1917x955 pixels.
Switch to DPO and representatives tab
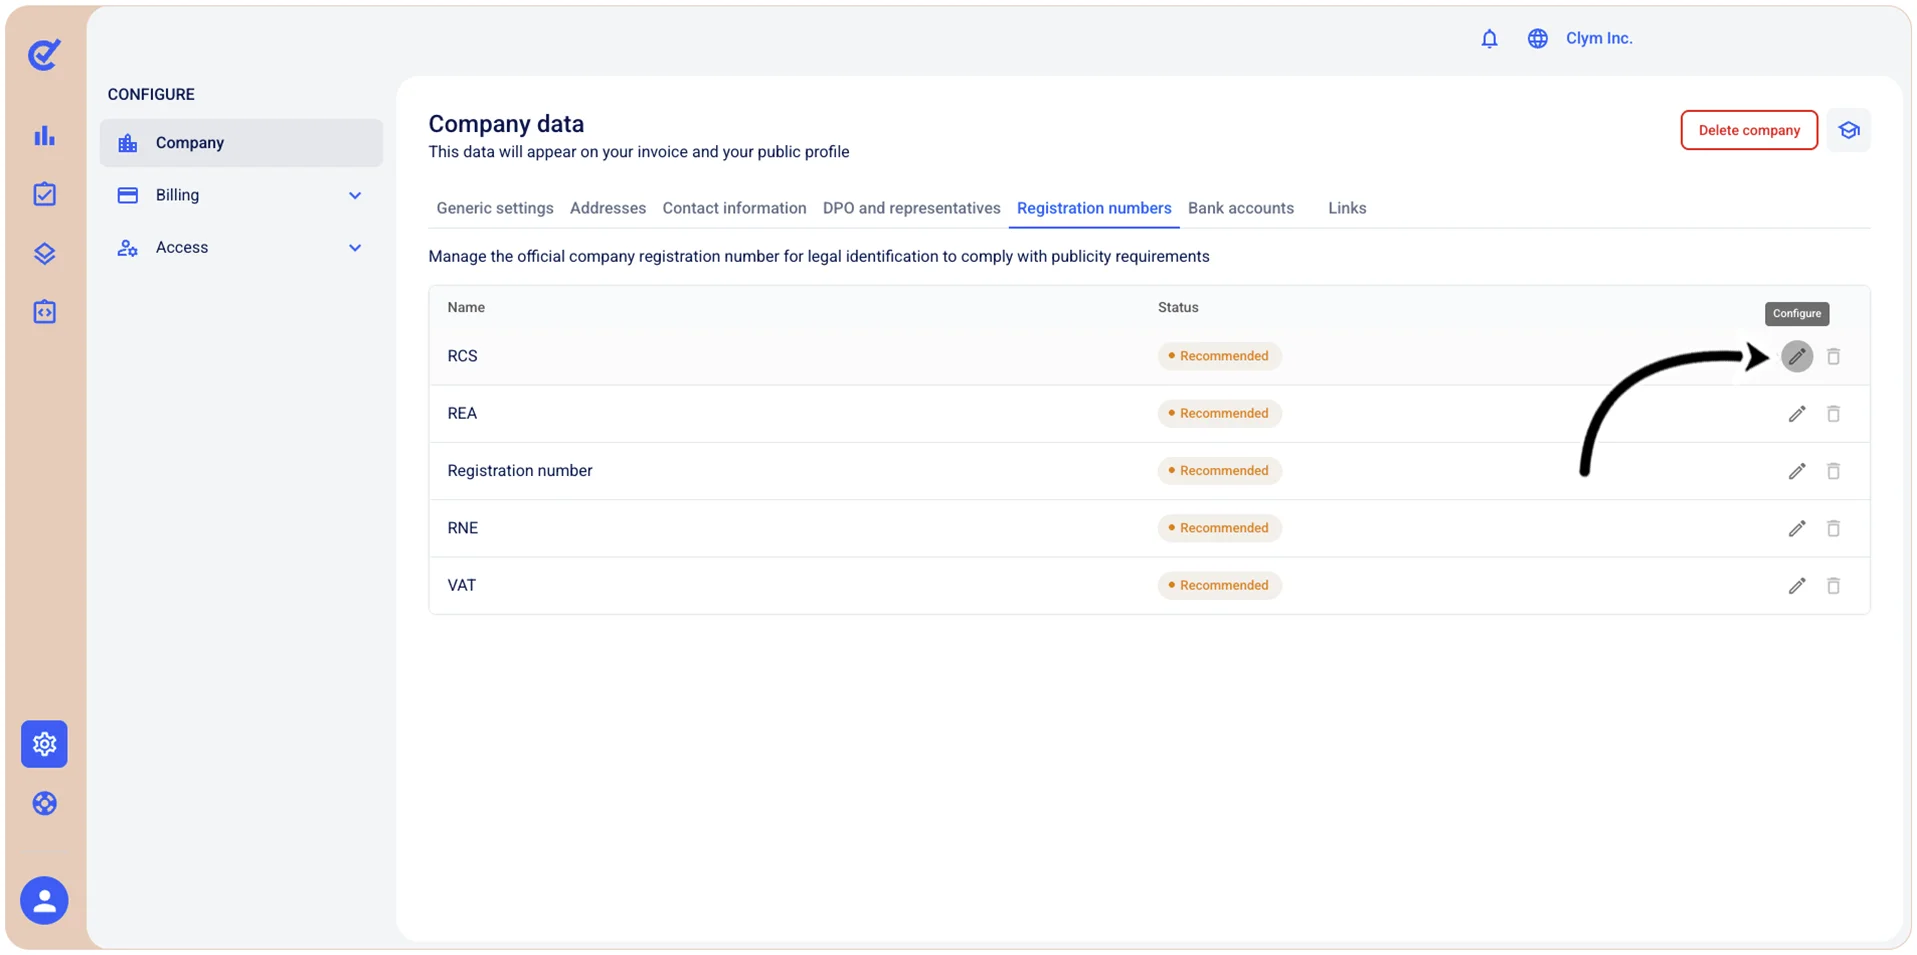(911, 208)
